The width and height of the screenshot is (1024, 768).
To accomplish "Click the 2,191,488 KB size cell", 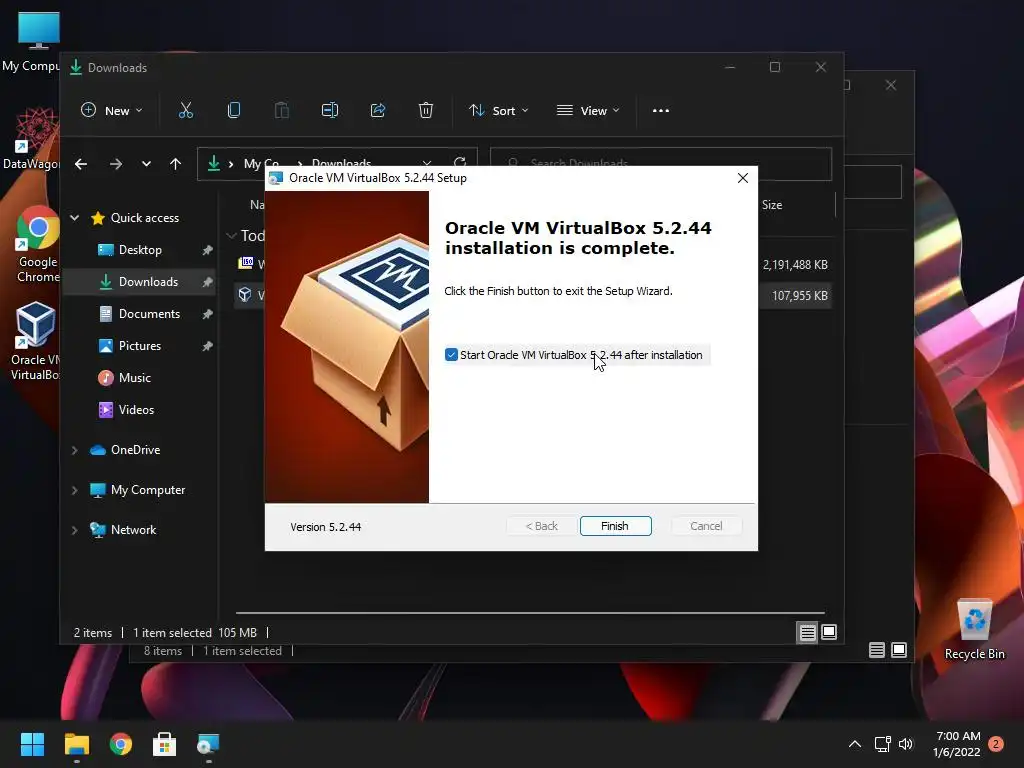I will point(795,264).
